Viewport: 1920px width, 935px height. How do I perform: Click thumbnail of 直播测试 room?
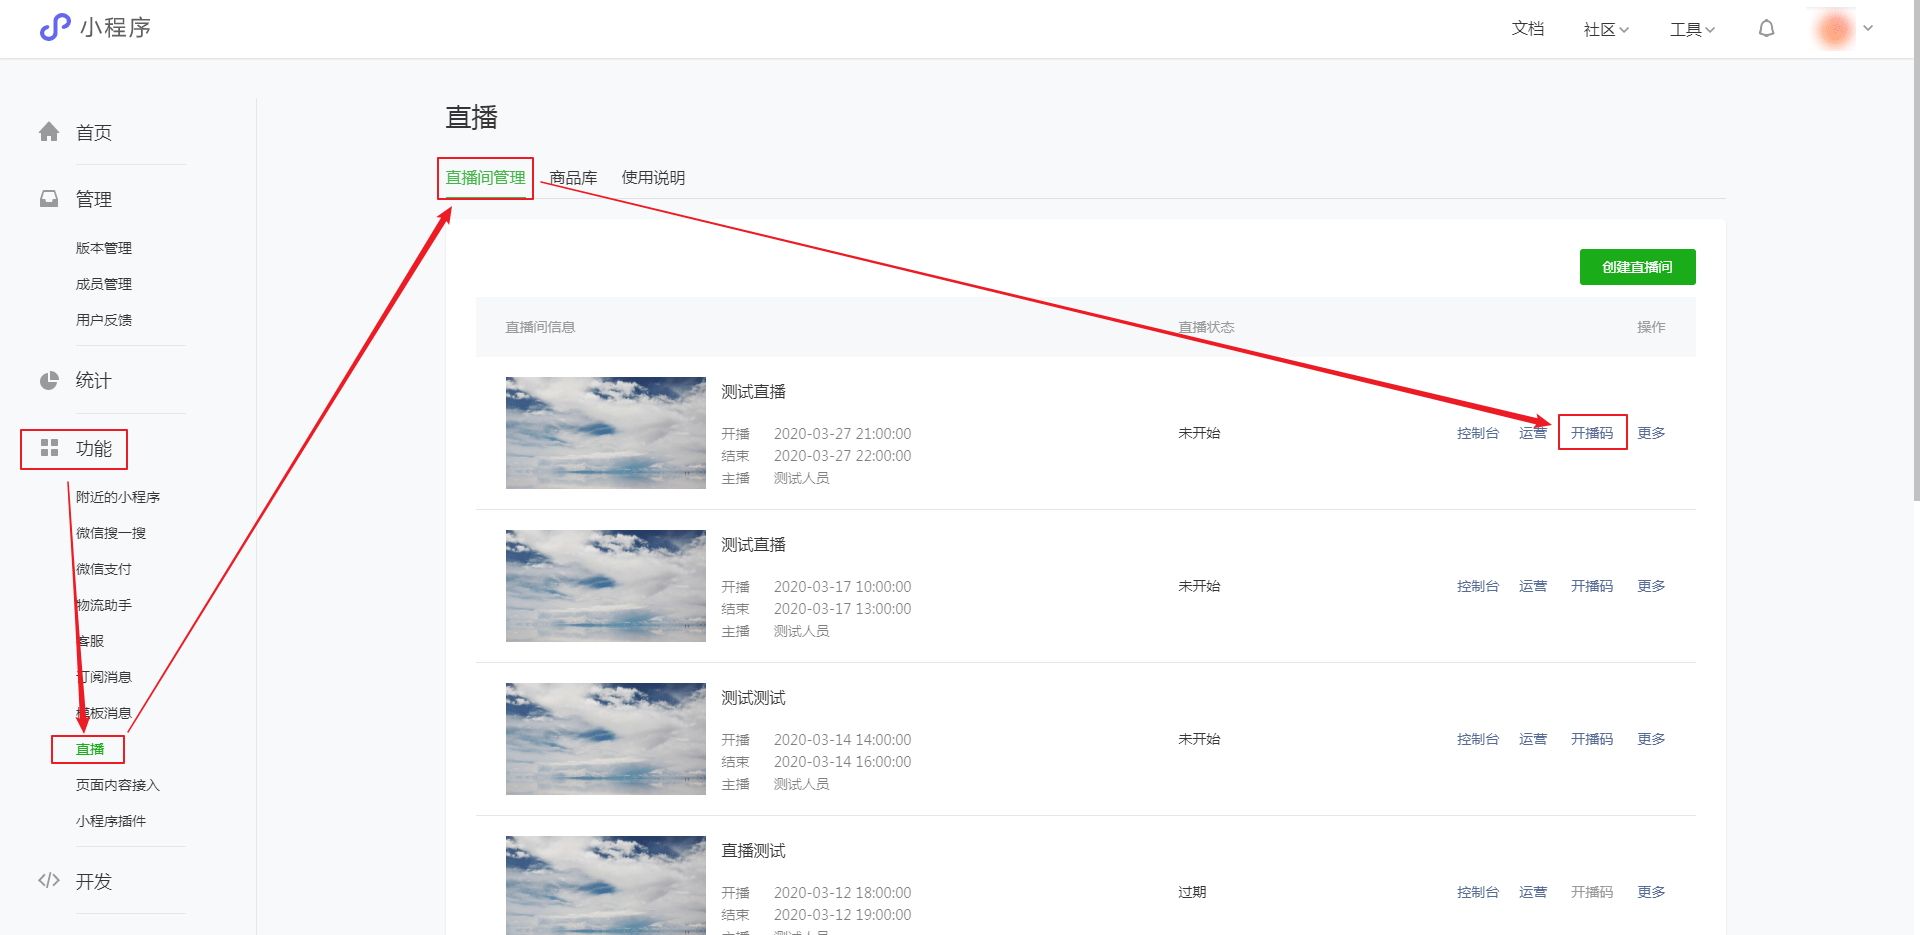606,886
